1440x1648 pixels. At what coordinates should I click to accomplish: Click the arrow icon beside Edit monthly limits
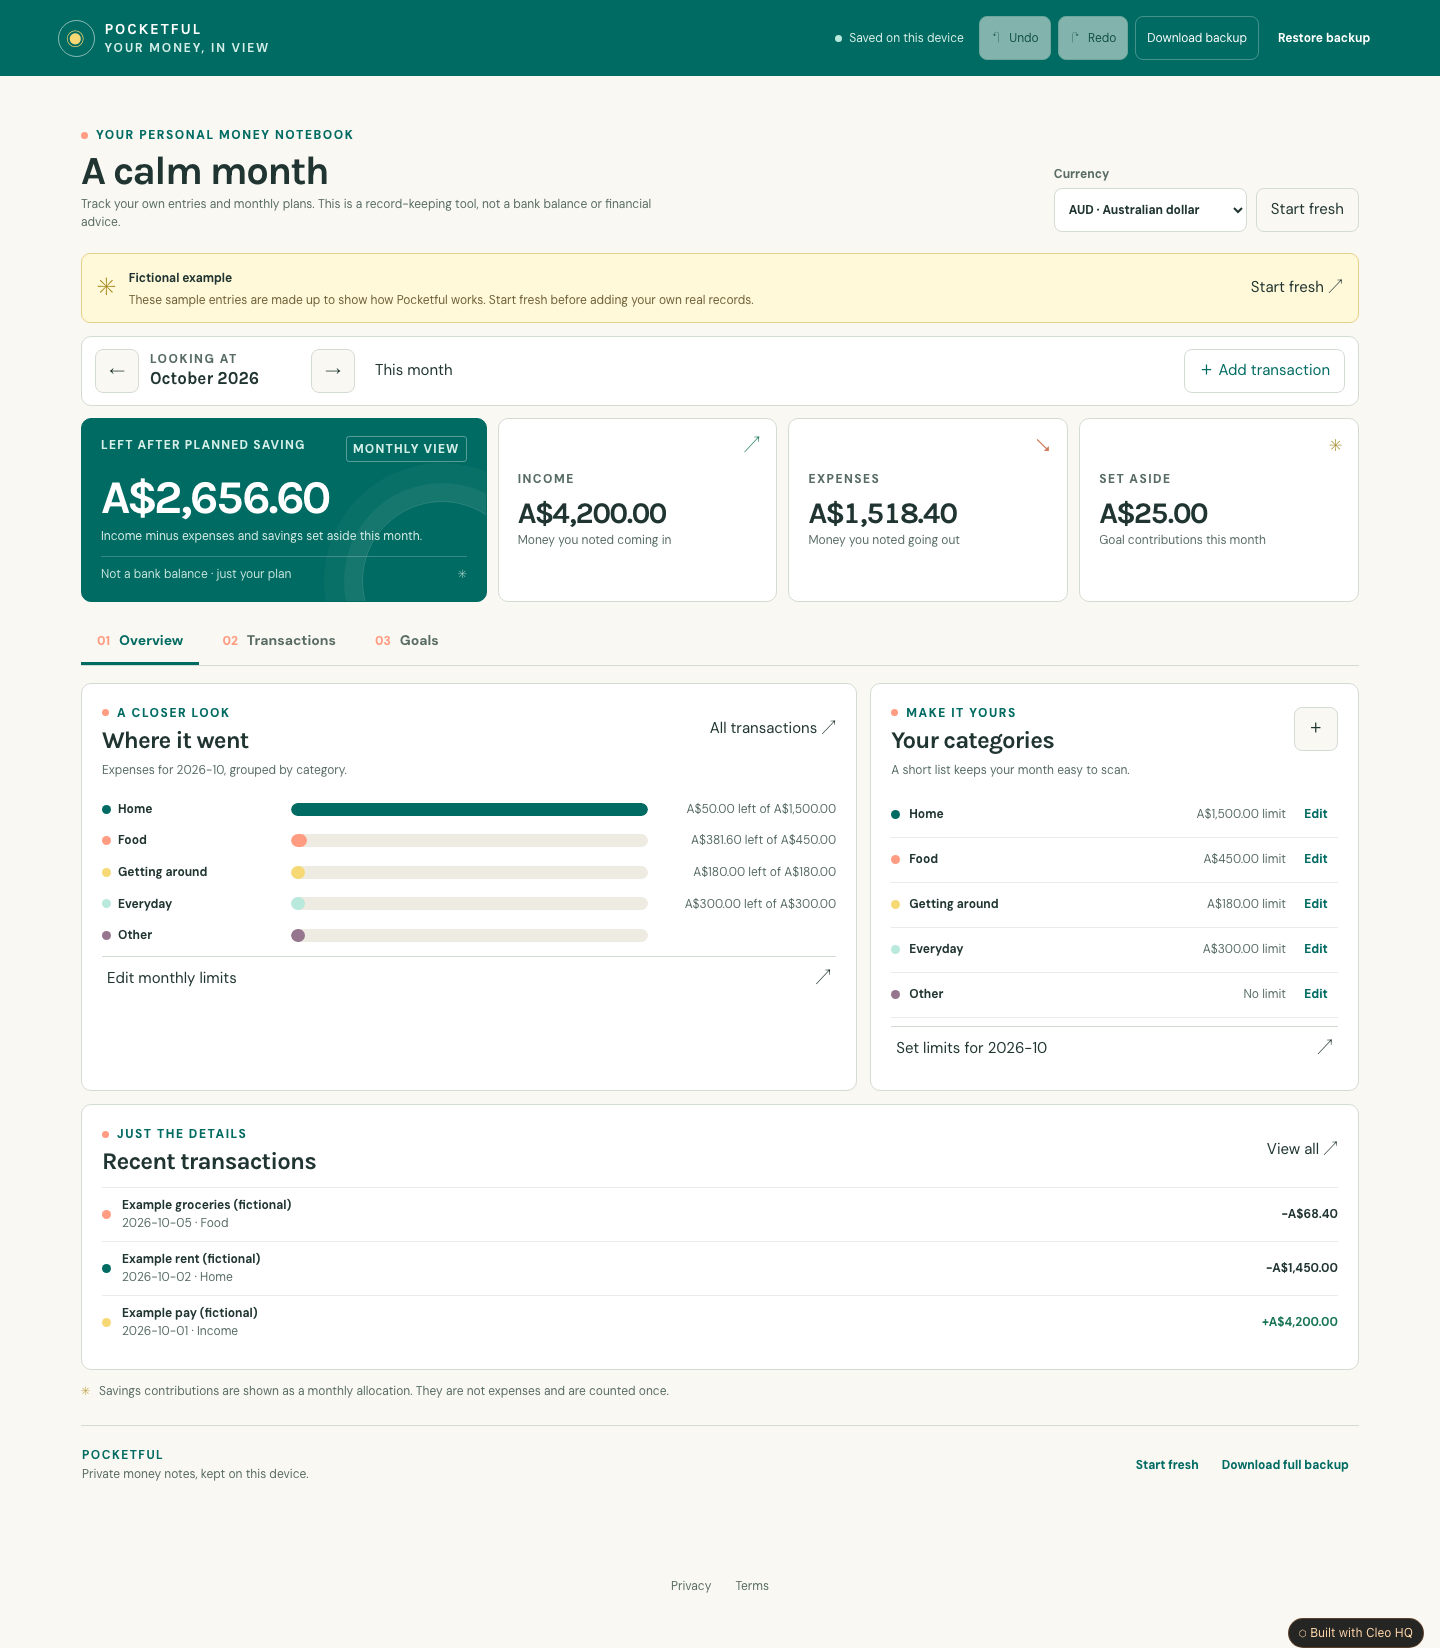pyautogui.click(x=823, y=977)
